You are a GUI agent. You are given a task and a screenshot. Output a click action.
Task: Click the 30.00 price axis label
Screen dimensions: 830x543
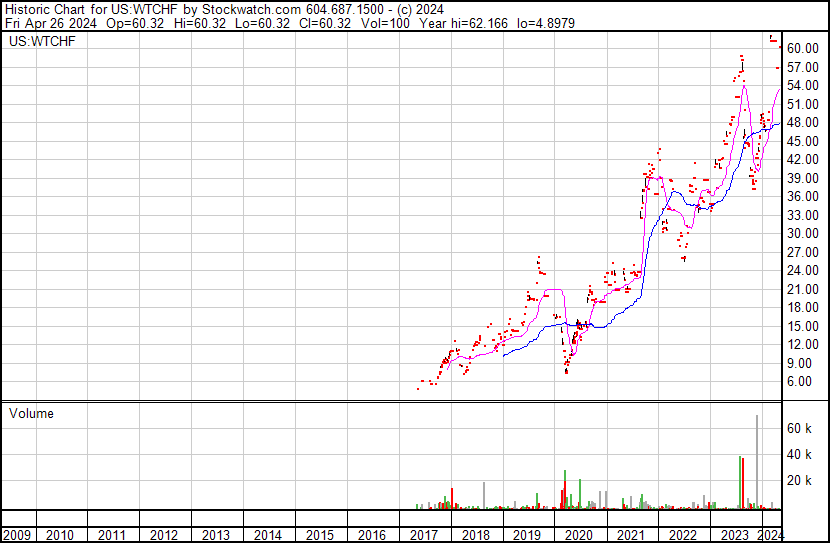[x=803, y=233]
